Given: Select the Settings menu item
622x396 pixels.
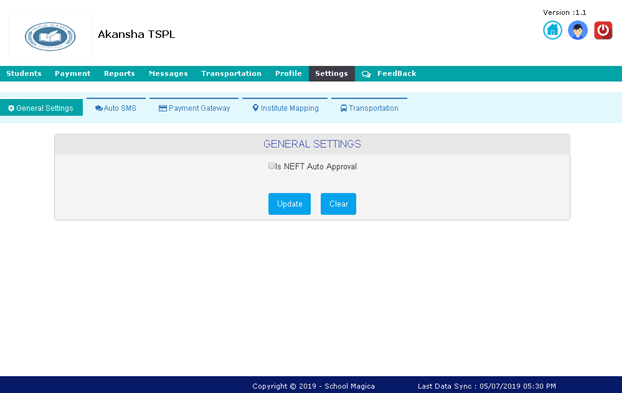Looking at the screenshot, I should click(x=332, y=73).
